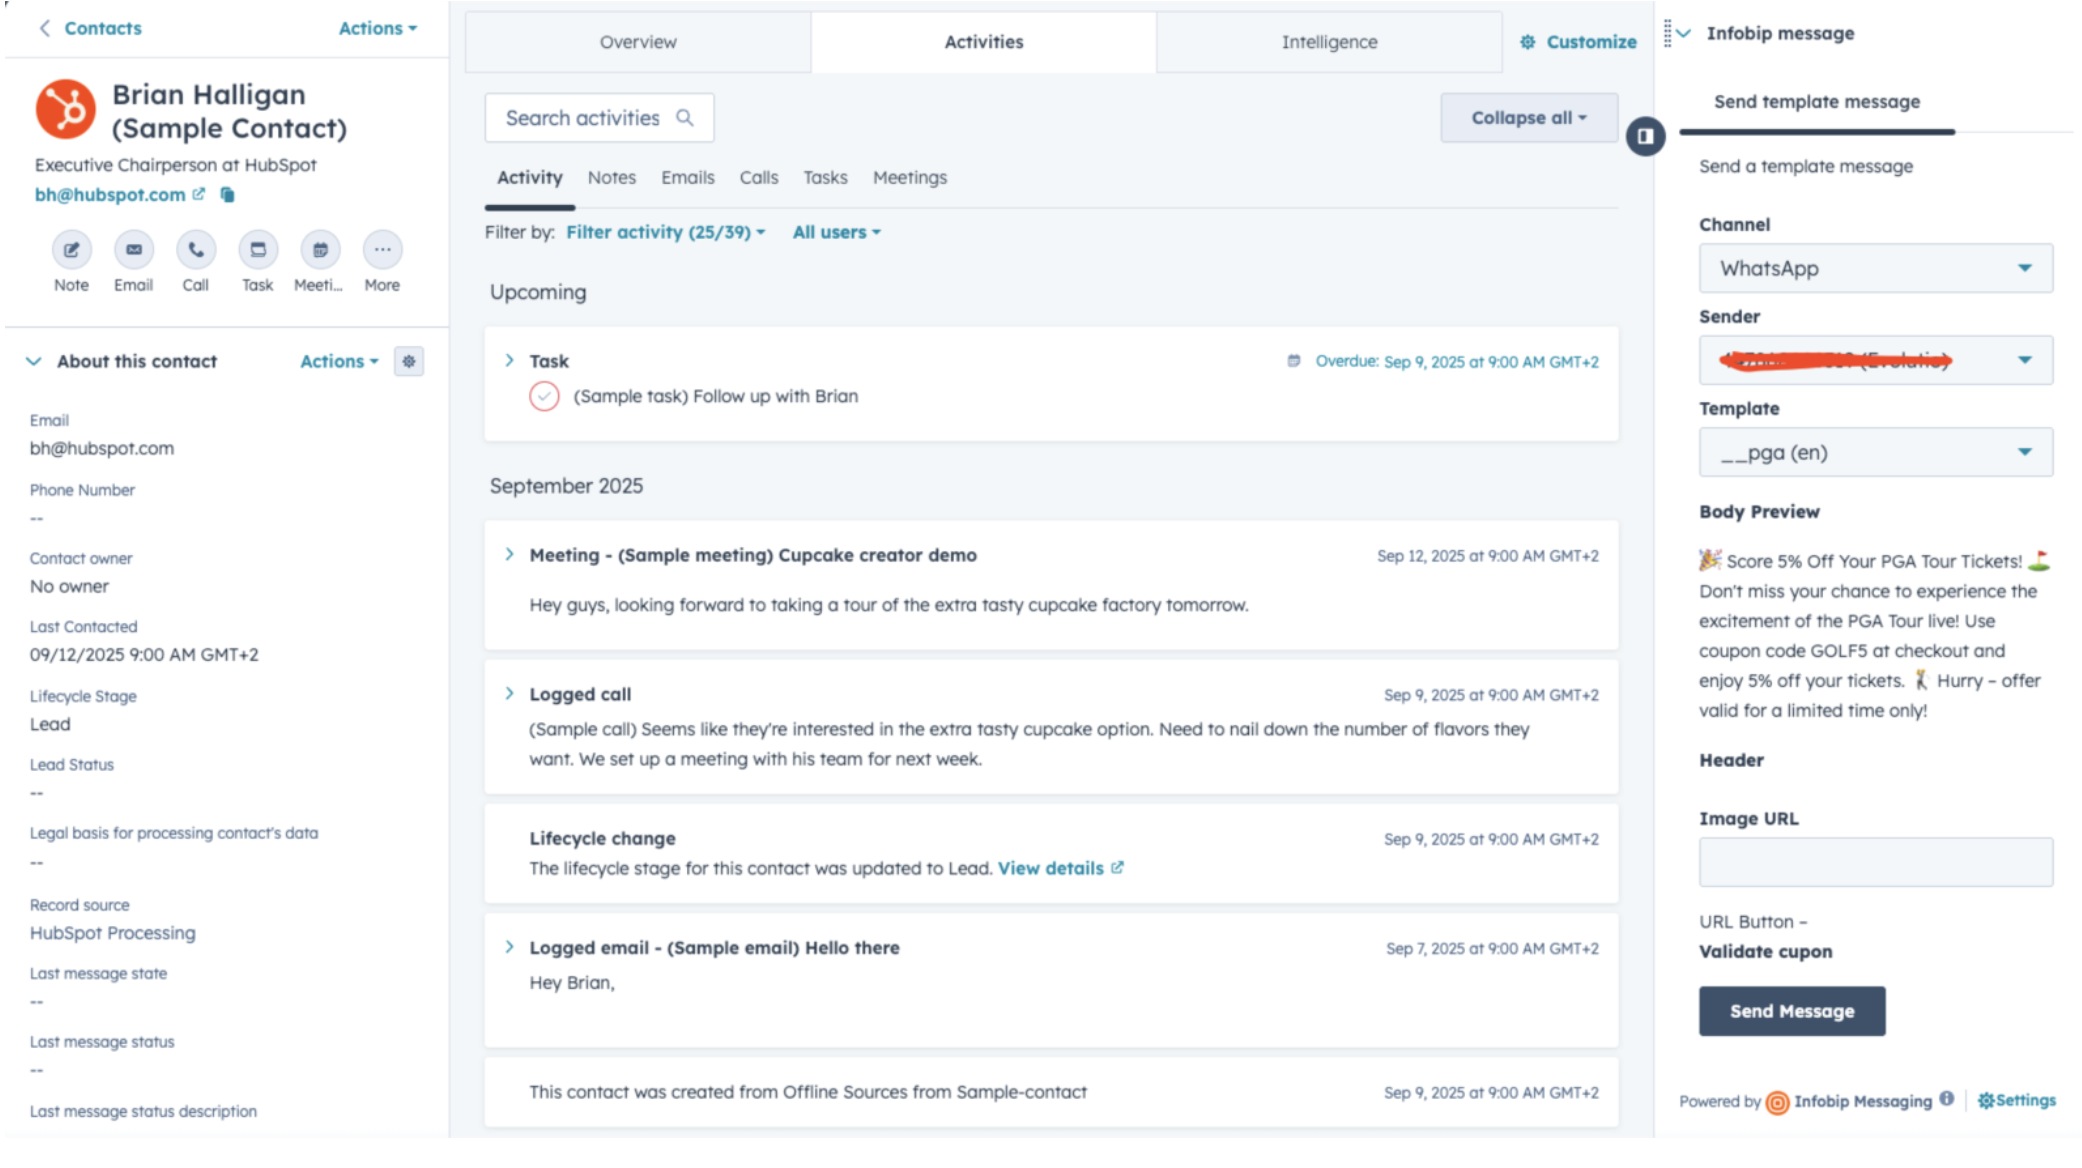Click the Email envelope action icon
Screen dimensions: 2082x1168
(133, 250)
